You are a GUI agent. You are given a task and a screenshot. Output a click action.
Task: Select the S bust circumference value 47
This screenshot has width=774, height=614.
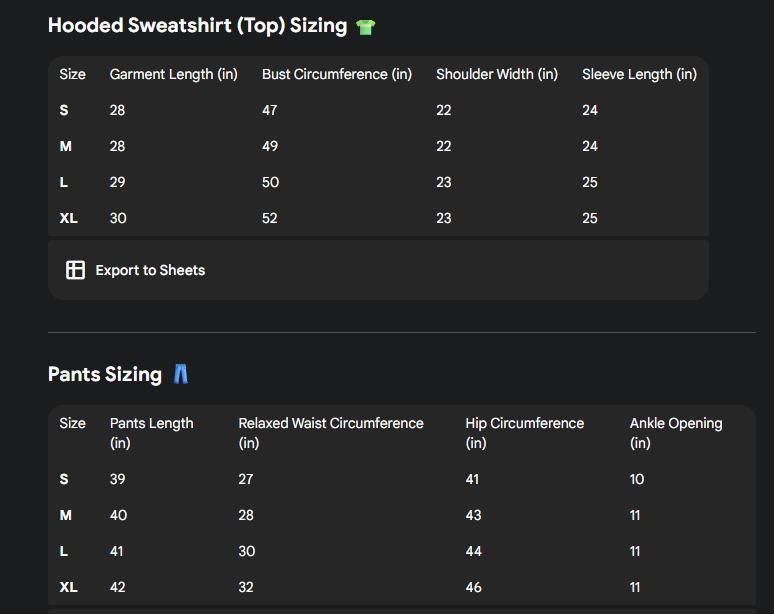270,110
